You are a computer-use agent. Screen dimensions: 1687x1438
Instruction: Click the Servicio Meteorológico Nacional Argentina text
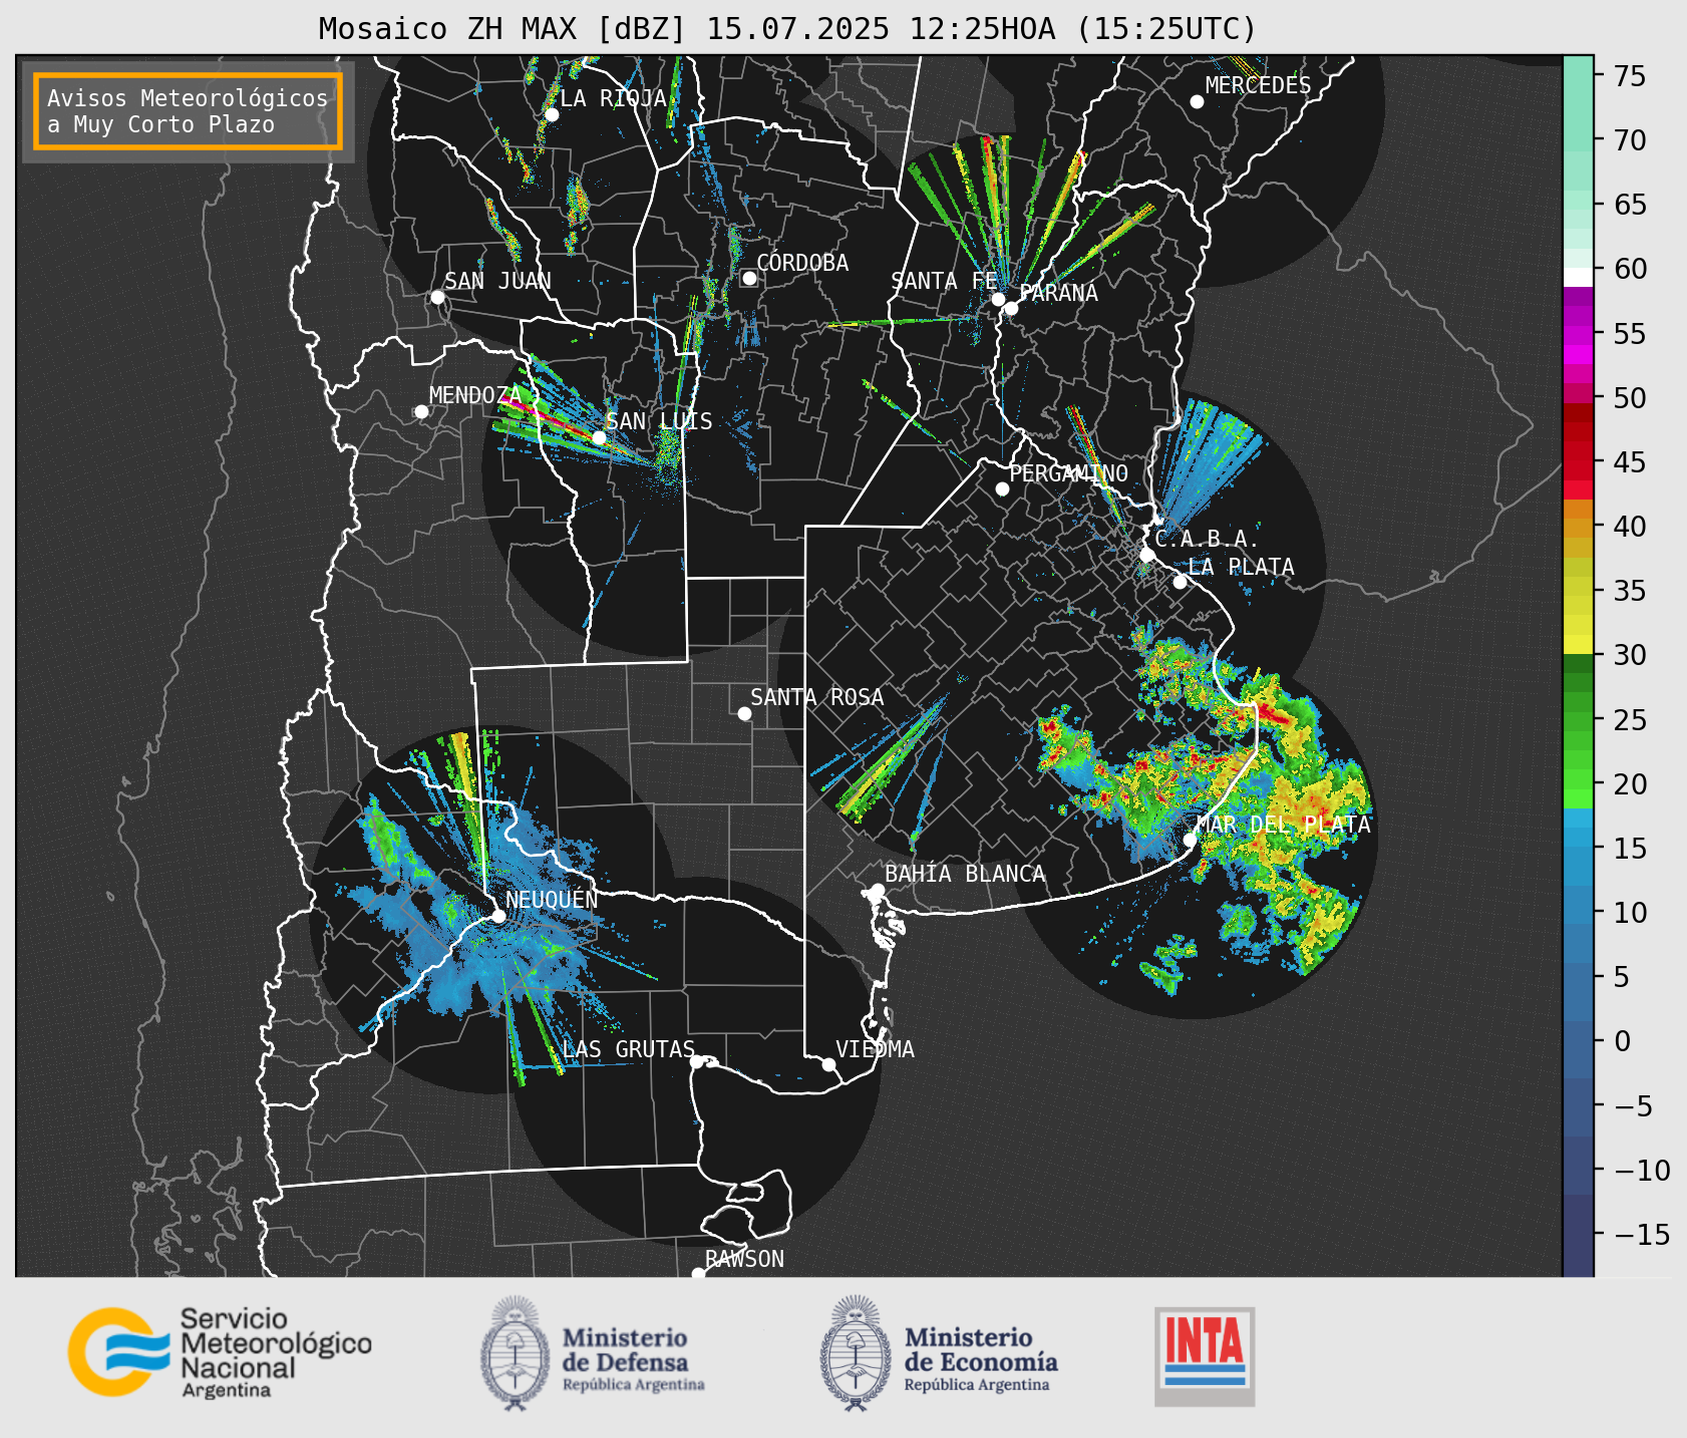tap(276, 1353)
